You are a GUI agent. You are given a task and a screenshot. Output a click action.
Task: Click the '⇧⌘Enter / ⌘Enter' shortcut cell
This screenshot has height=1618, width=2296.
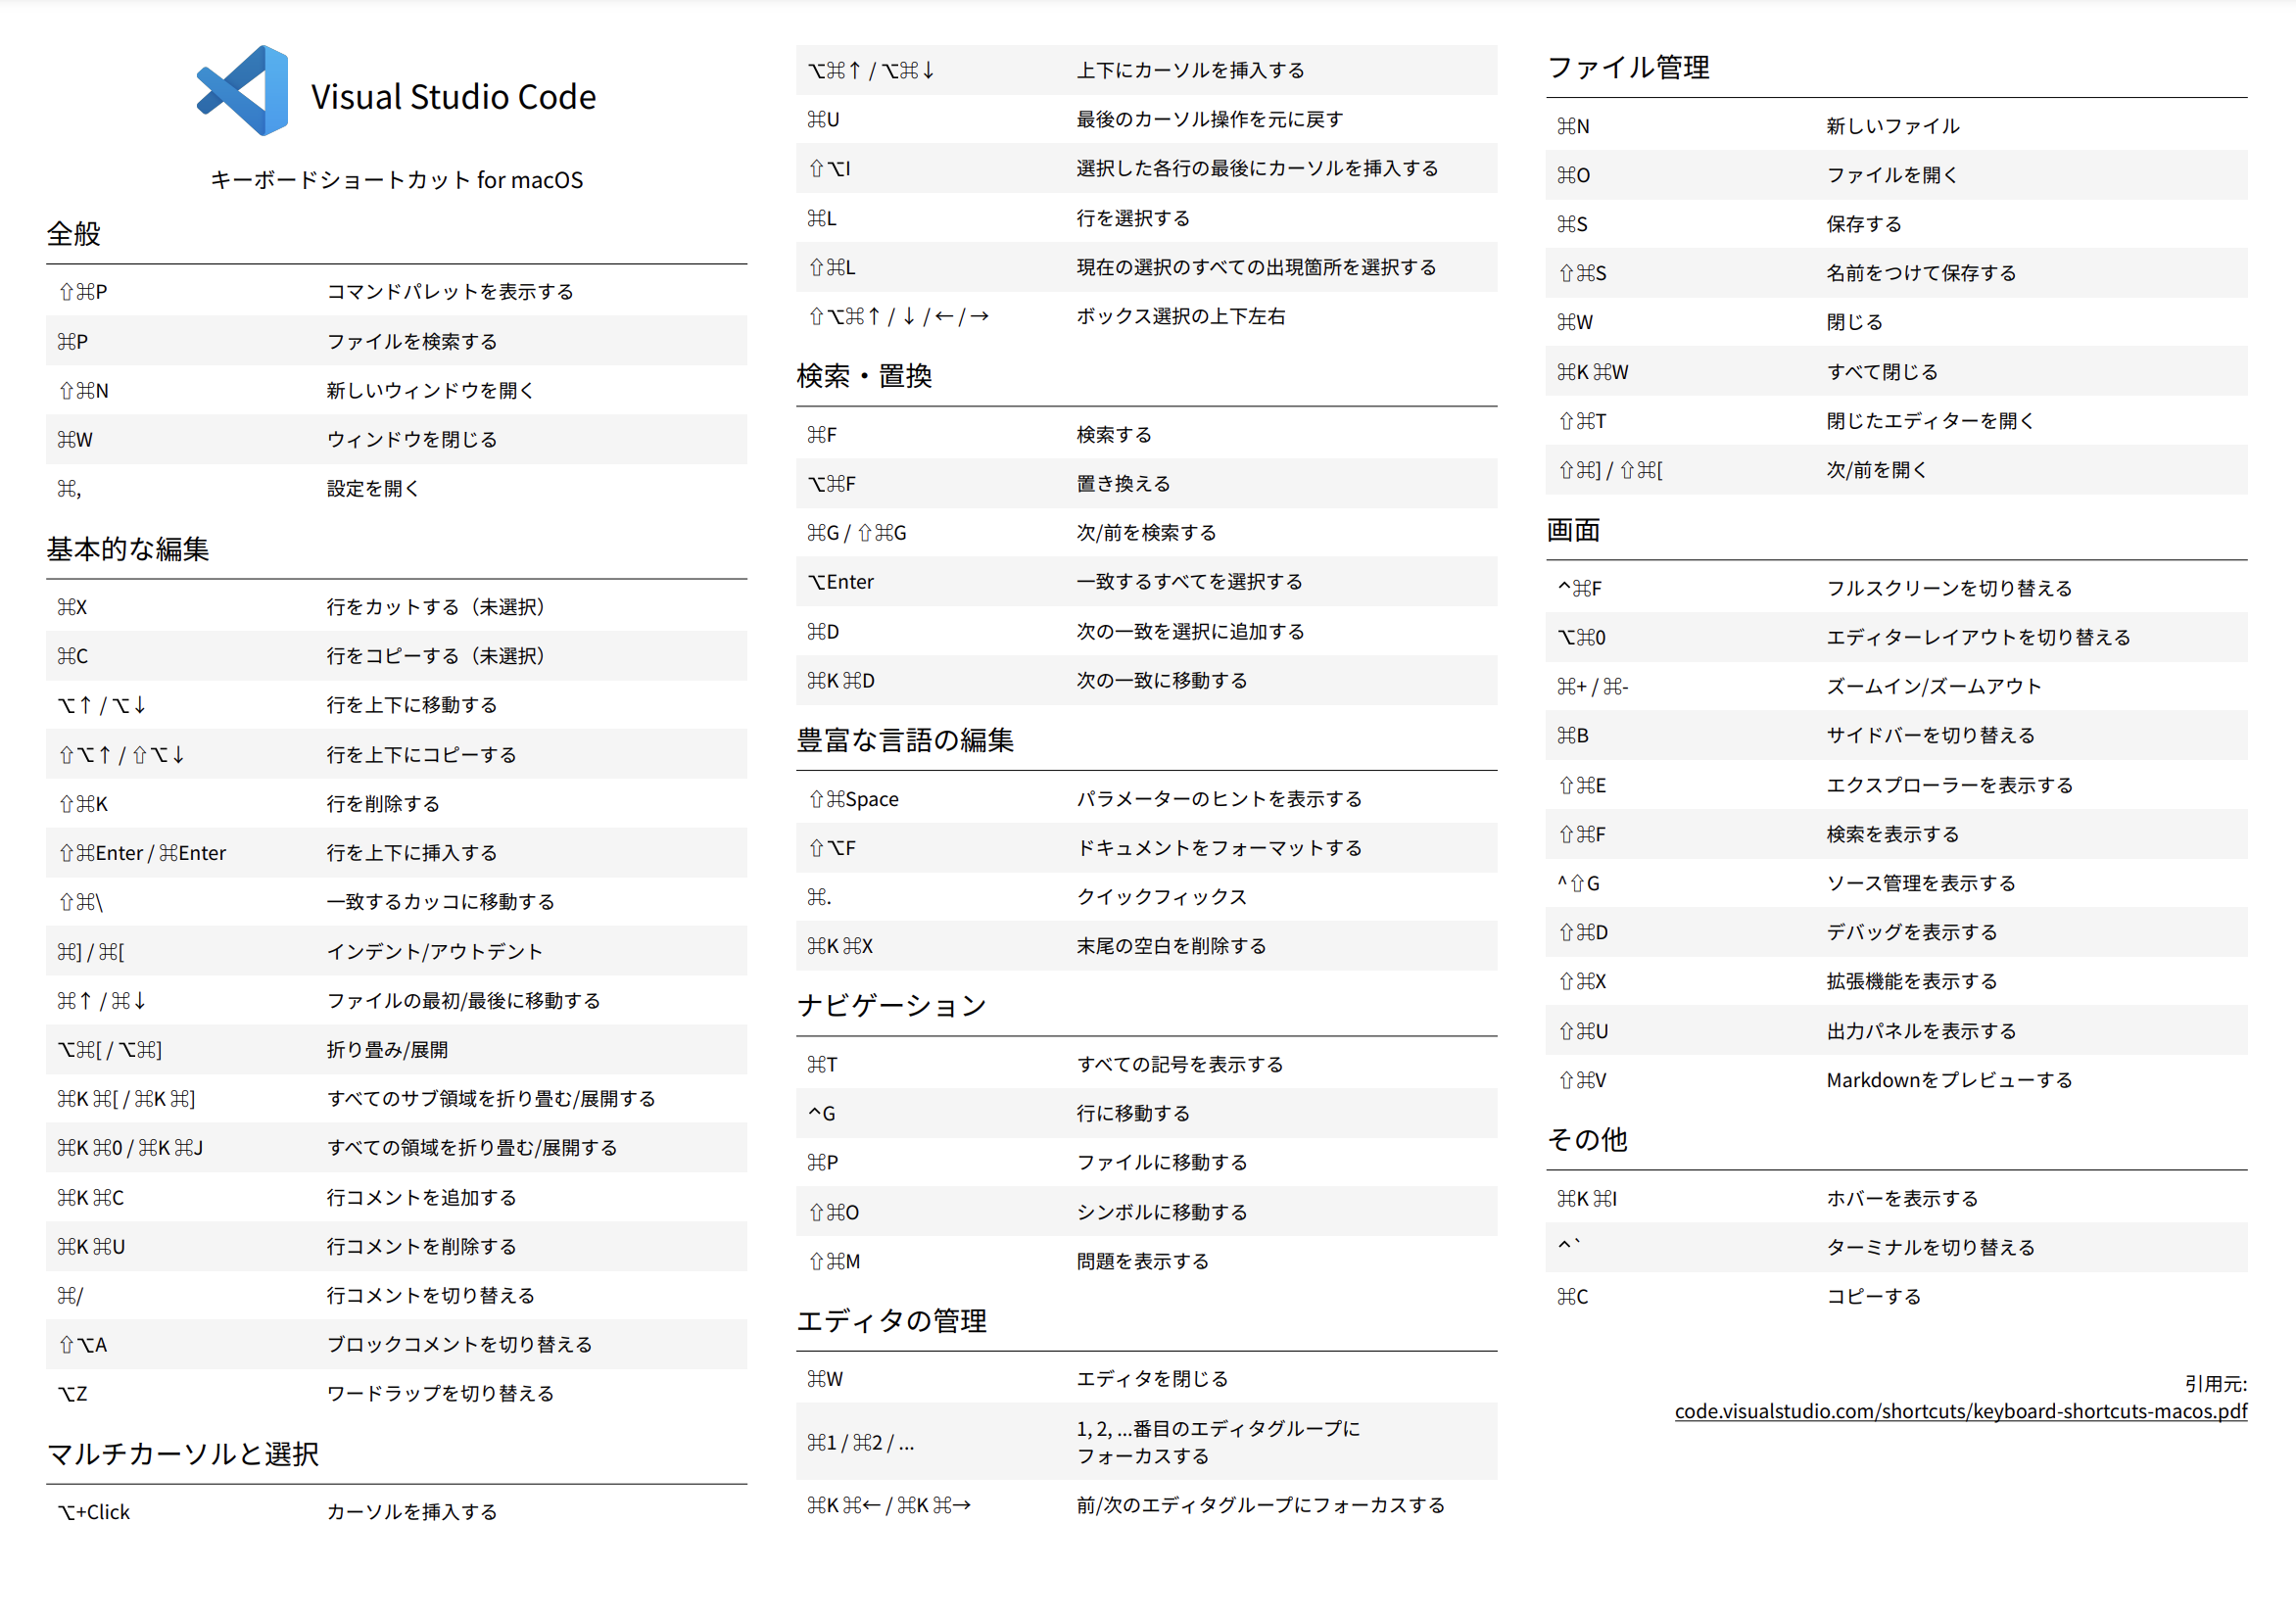(142, 853)
